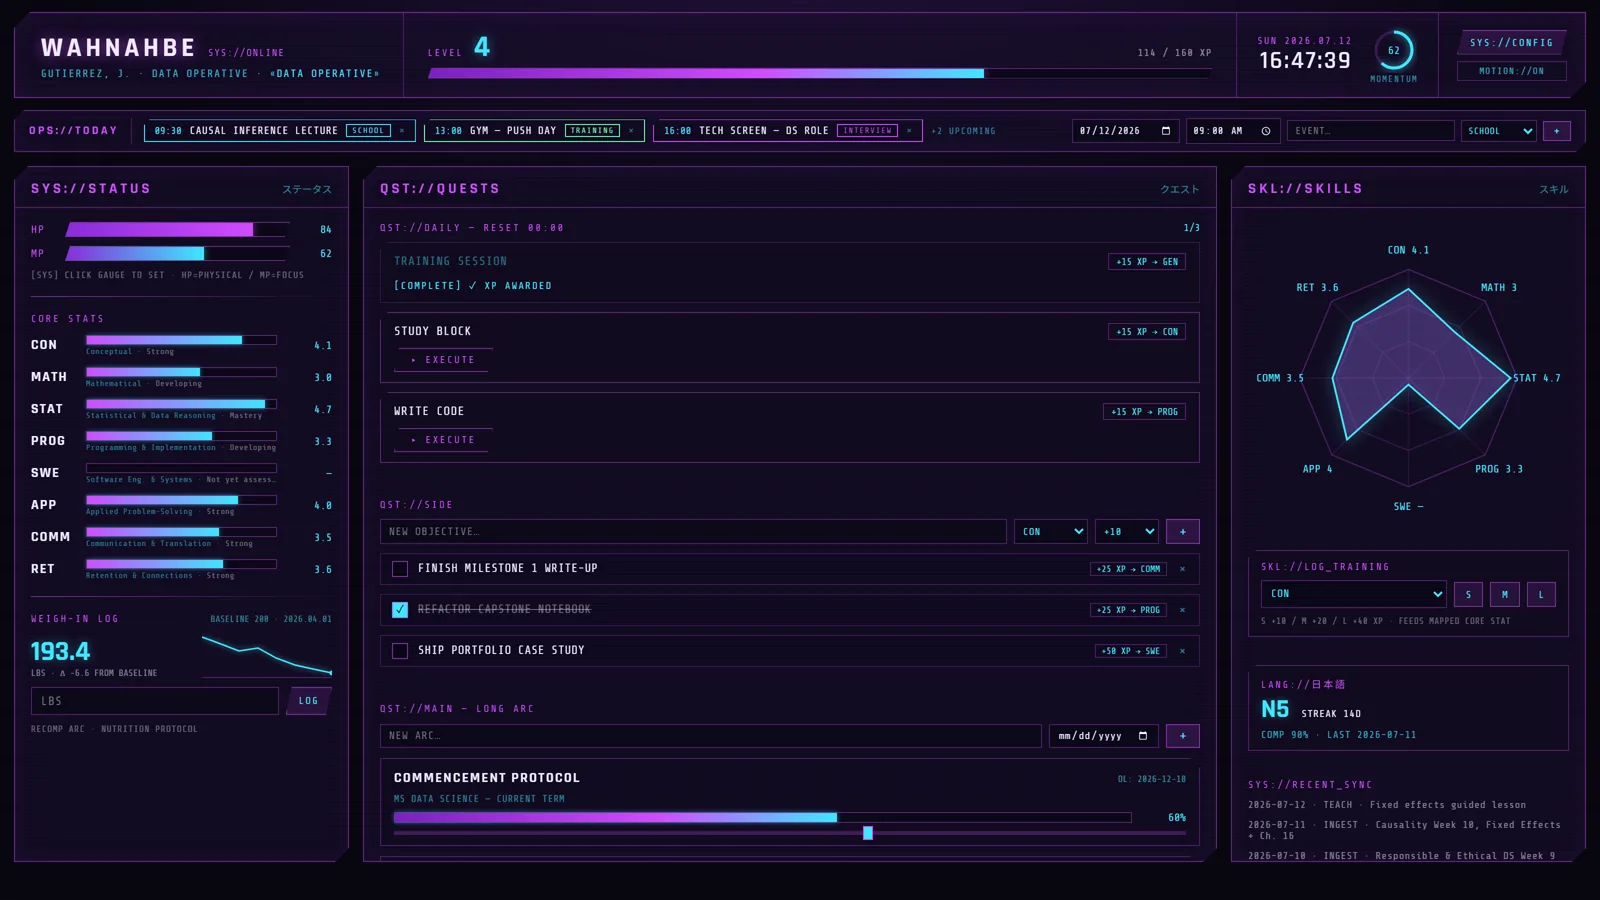Click the 2026-07-11 INGEST sync entry
Screen dimensions: 1600x900
coord(1404,830)
